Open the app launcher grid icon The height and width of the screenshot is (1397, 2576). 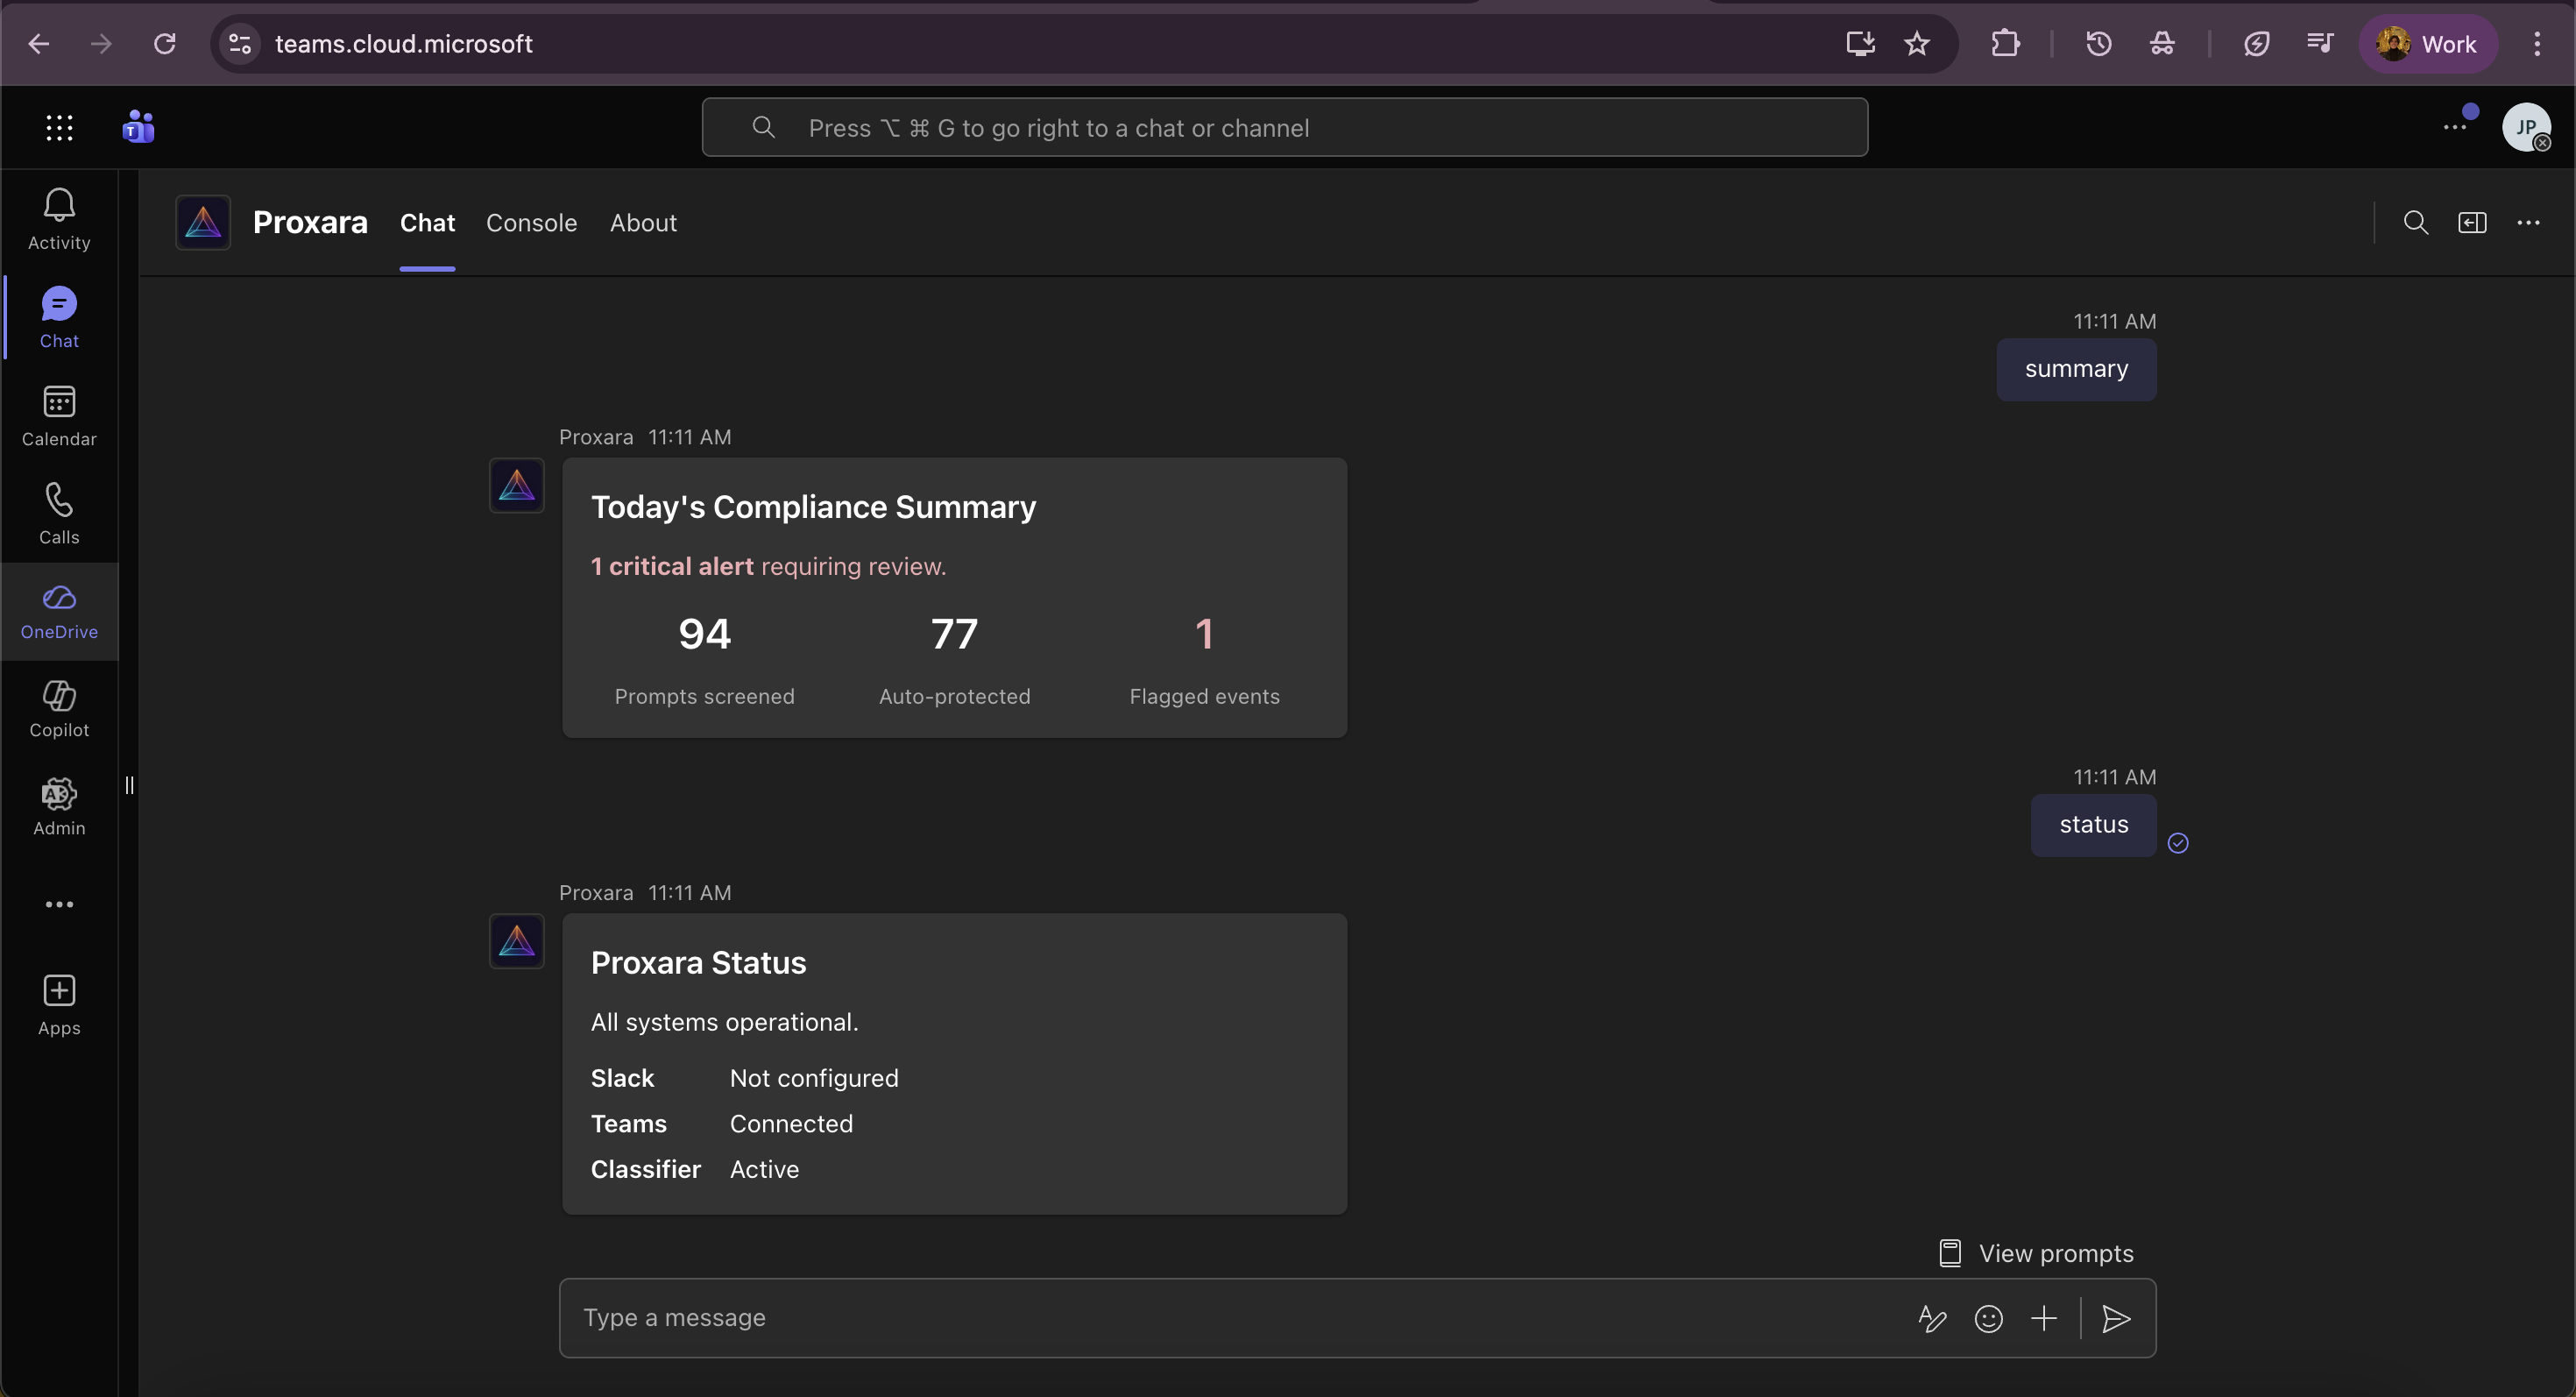click(59, 127)
